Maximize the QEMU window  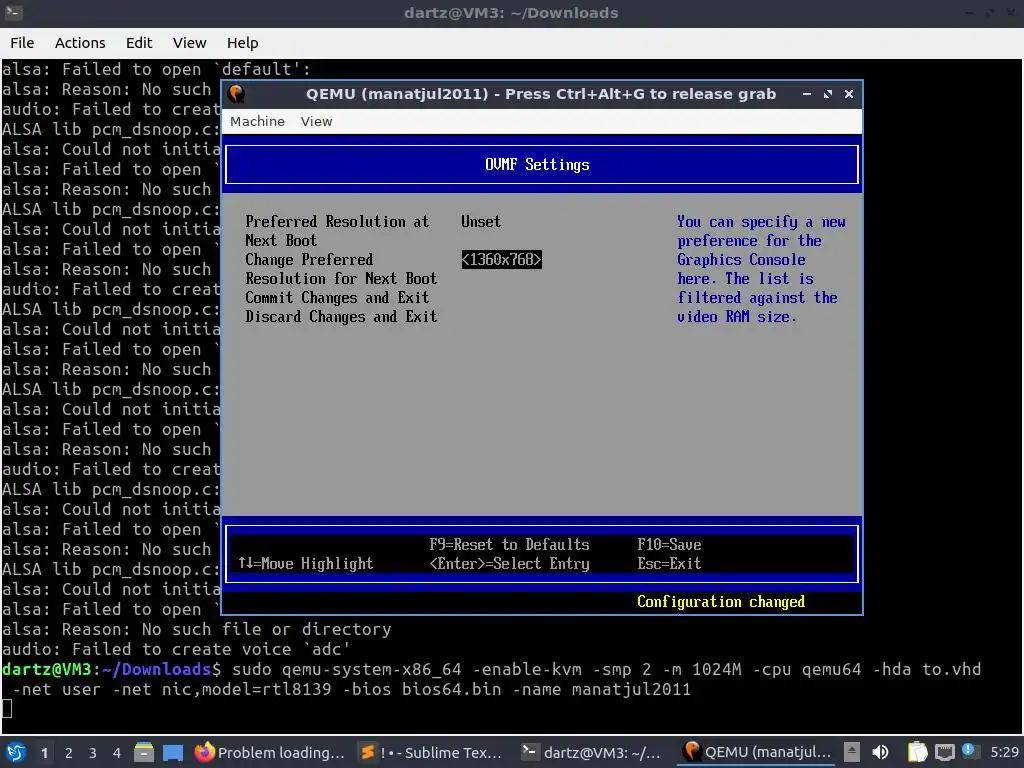(x=828, y=94)
